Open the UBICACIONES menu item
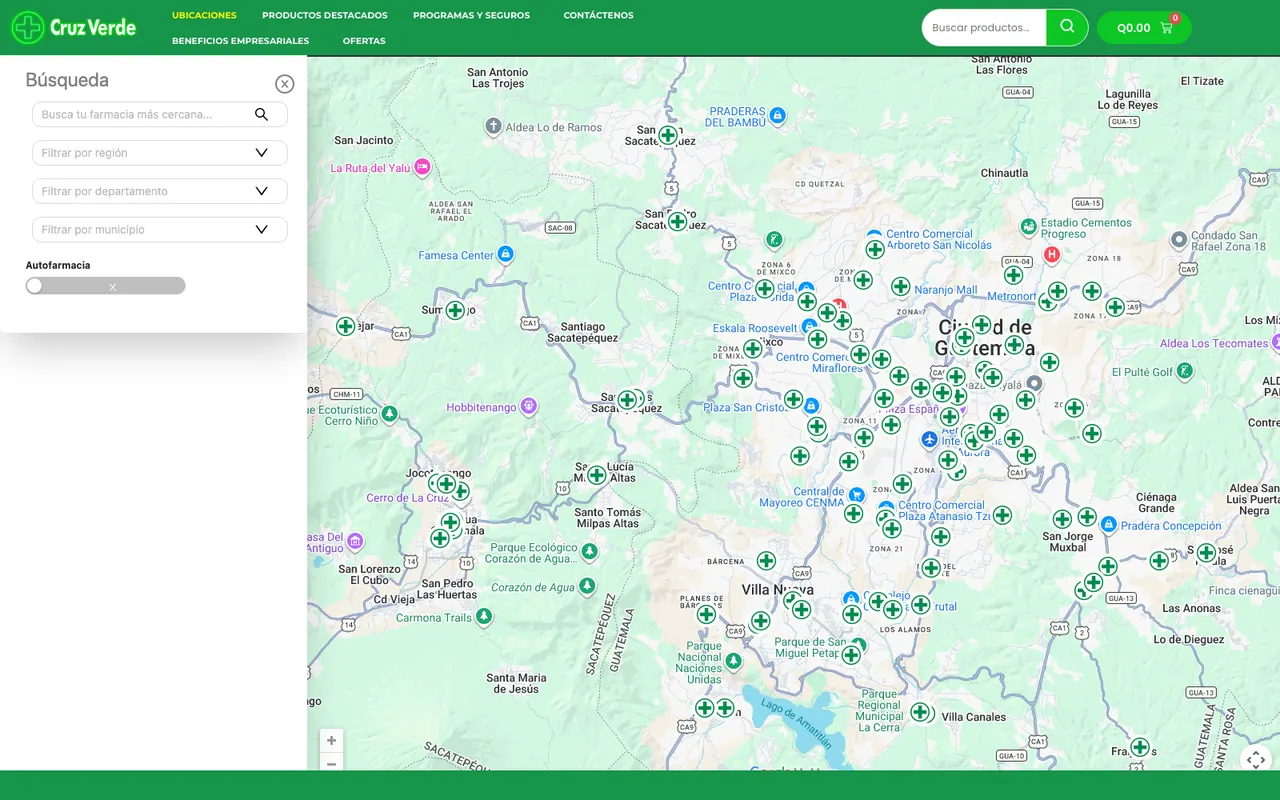 (x=204, y=15)
